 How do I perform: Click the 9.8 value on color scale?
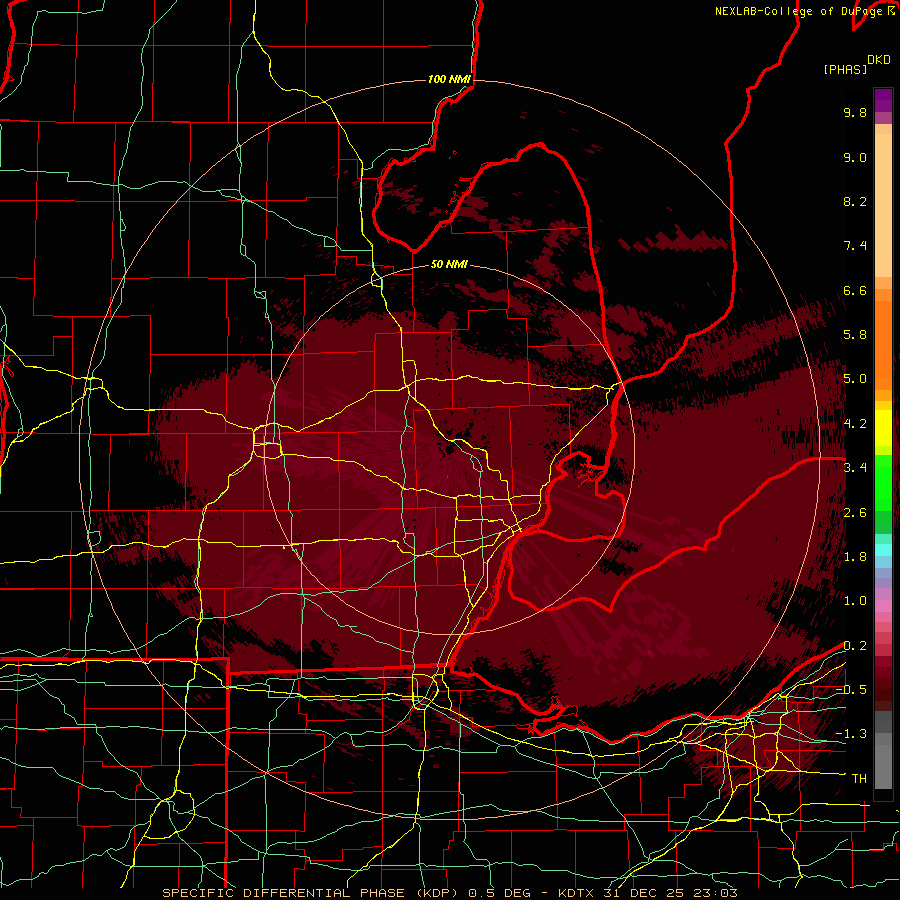pyautogui.click(x=855, y=112)
